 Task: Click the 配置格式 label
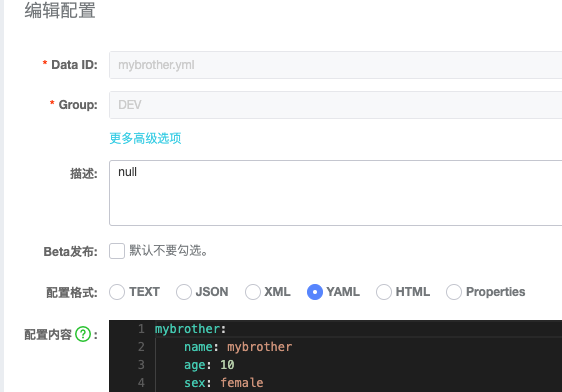click(72, 292)
